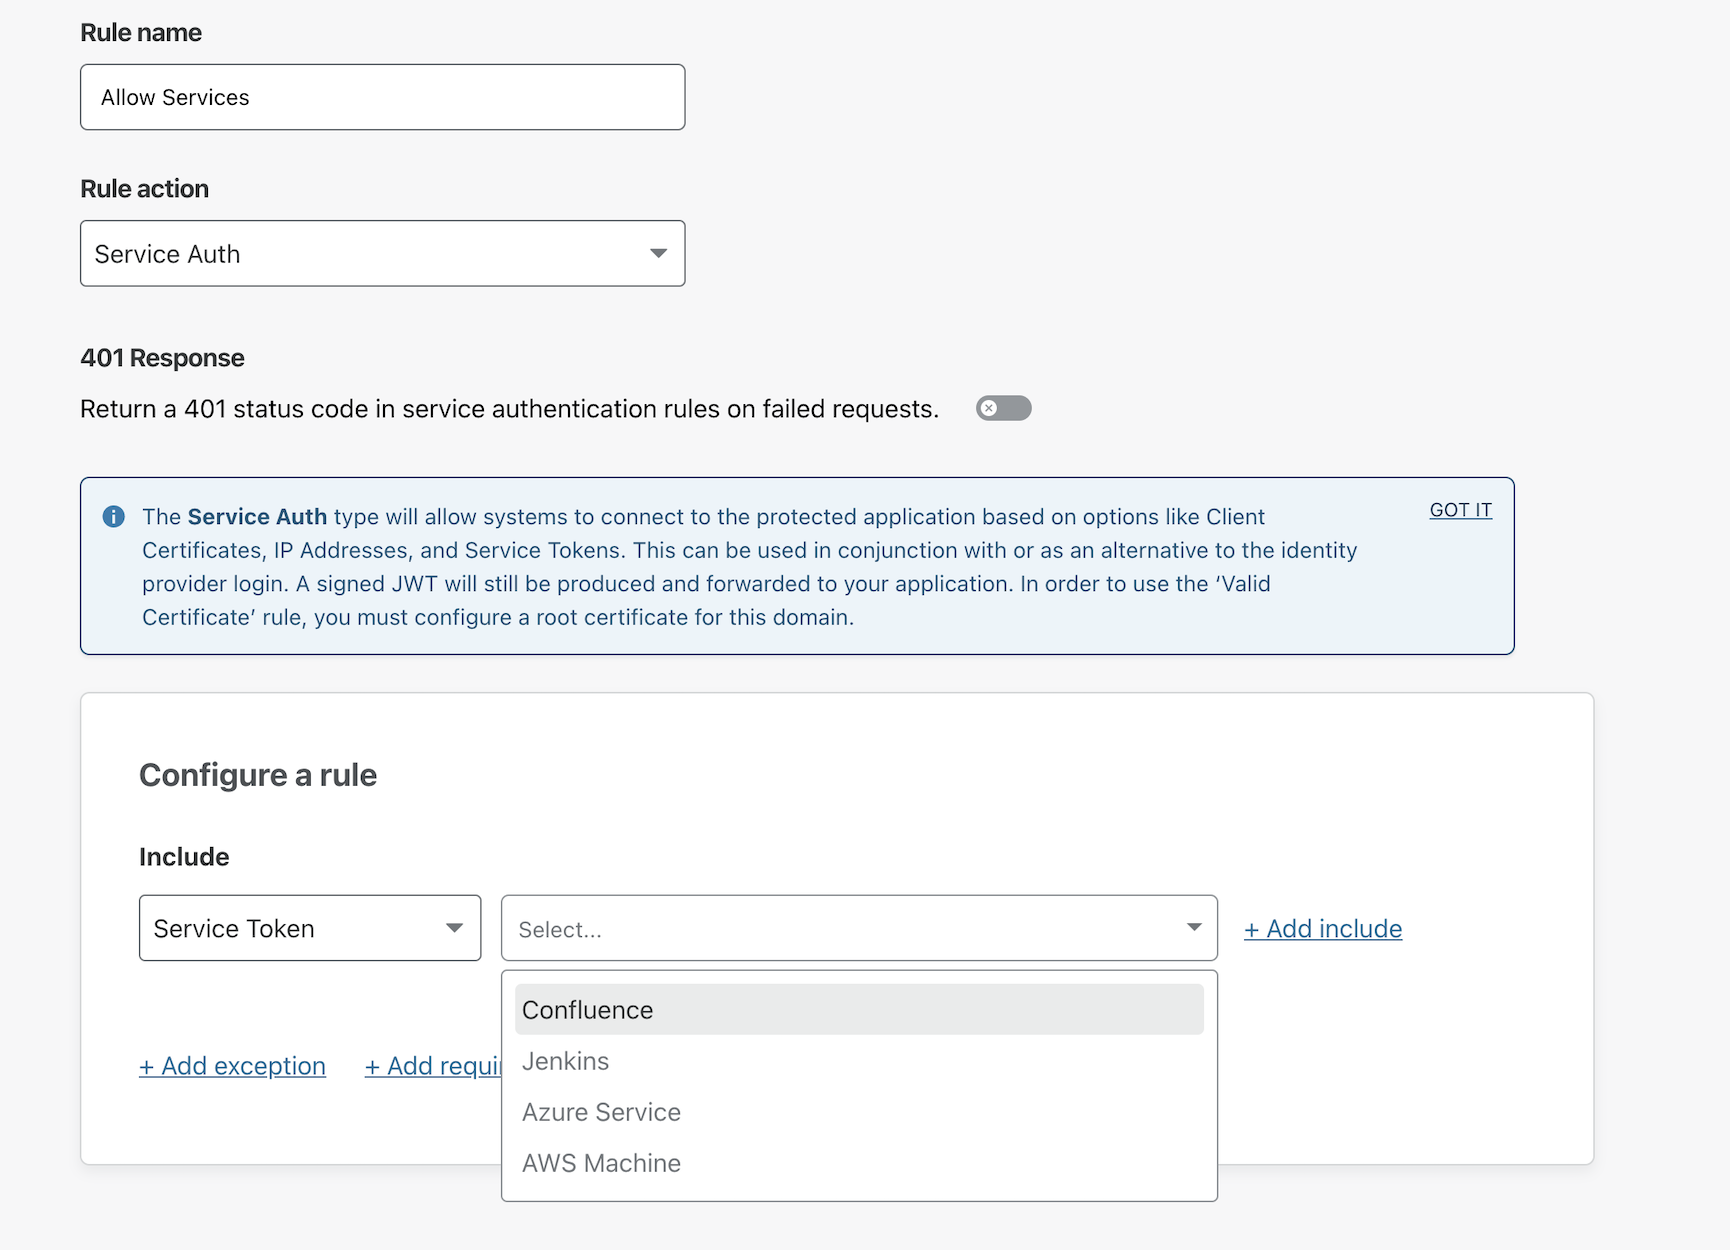The height and width of the screenshot is (1250, 1730).
Task: Click the + Add include link
Action: click(x=1322, y=929)
